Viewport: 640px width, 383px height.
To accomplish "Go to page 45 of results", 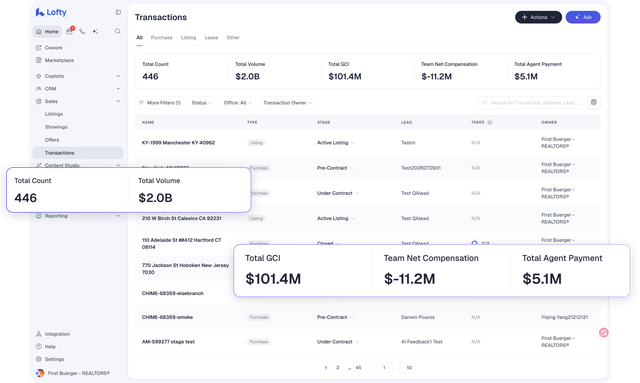I will tap(358, 368).
